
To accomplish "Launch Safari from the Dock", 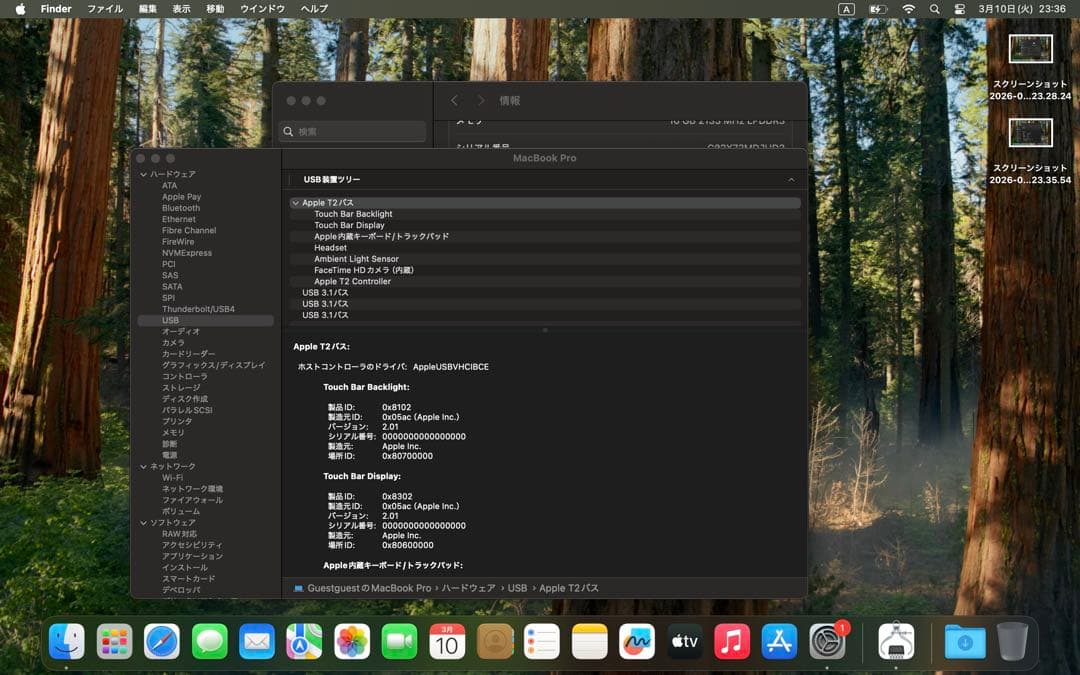I will [x=162, y=641].
